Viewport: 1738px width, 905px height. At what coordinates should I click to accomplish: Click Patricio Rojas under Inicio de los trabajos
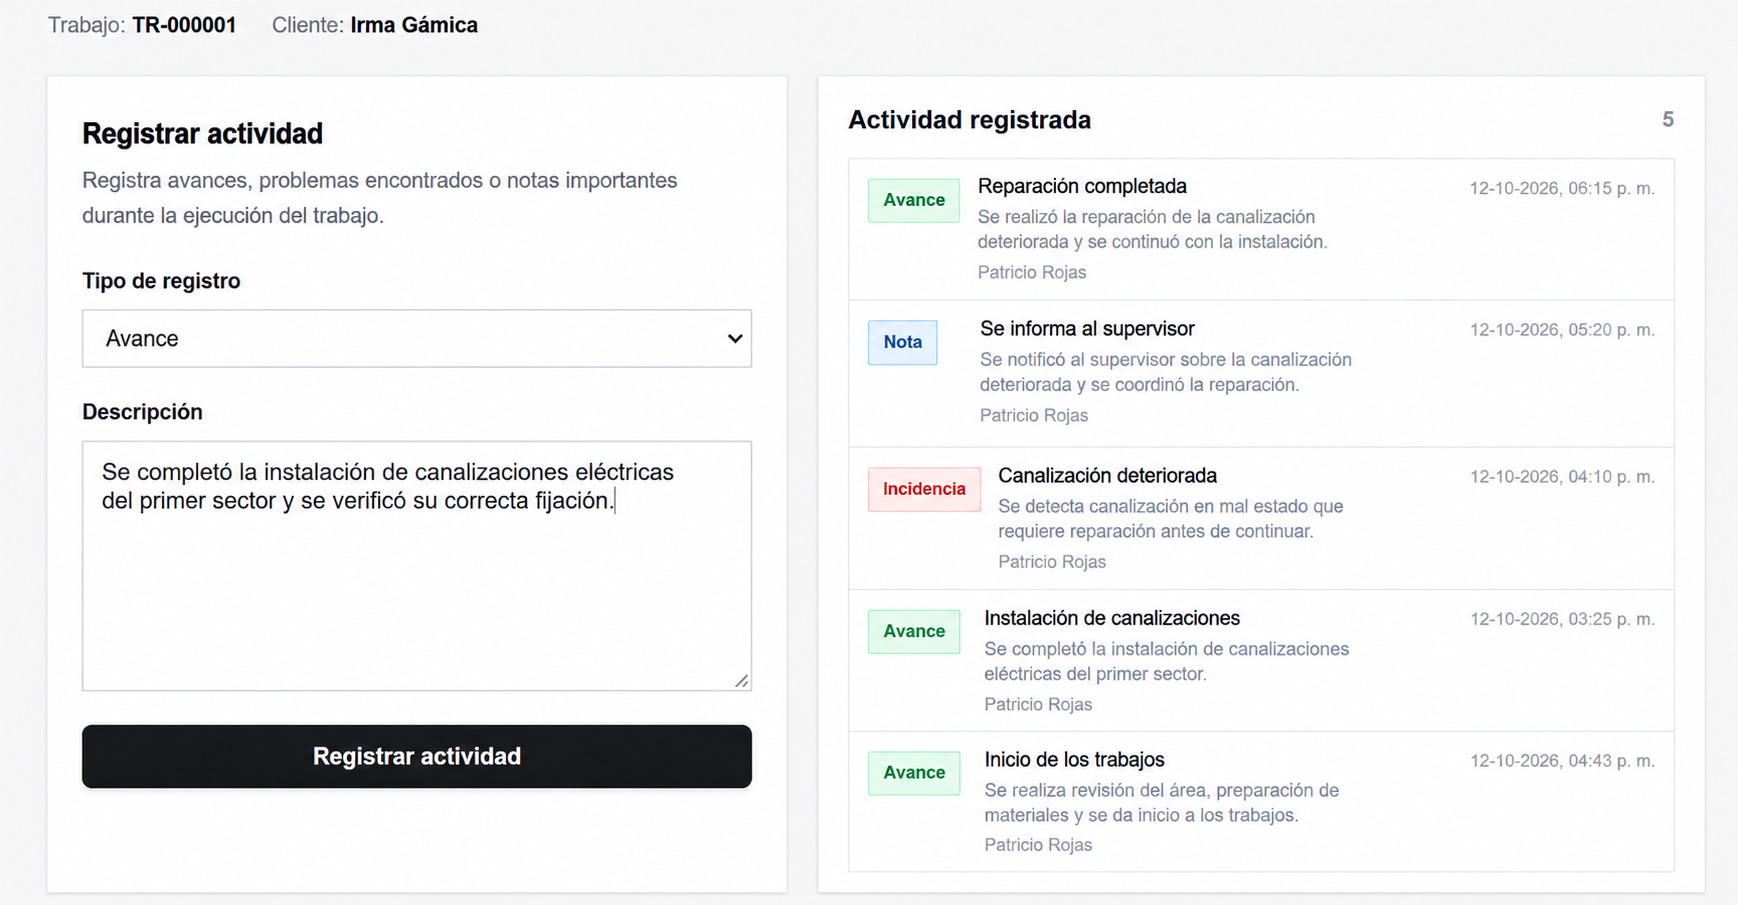click(1038, 845)
